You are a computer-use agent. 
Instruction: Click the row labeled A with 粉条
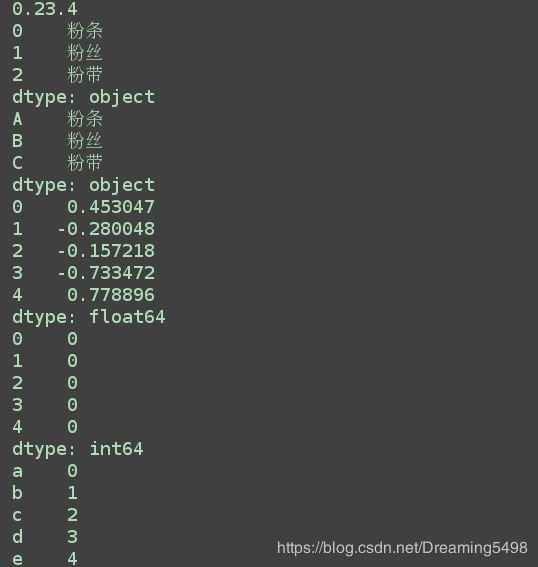57,119
